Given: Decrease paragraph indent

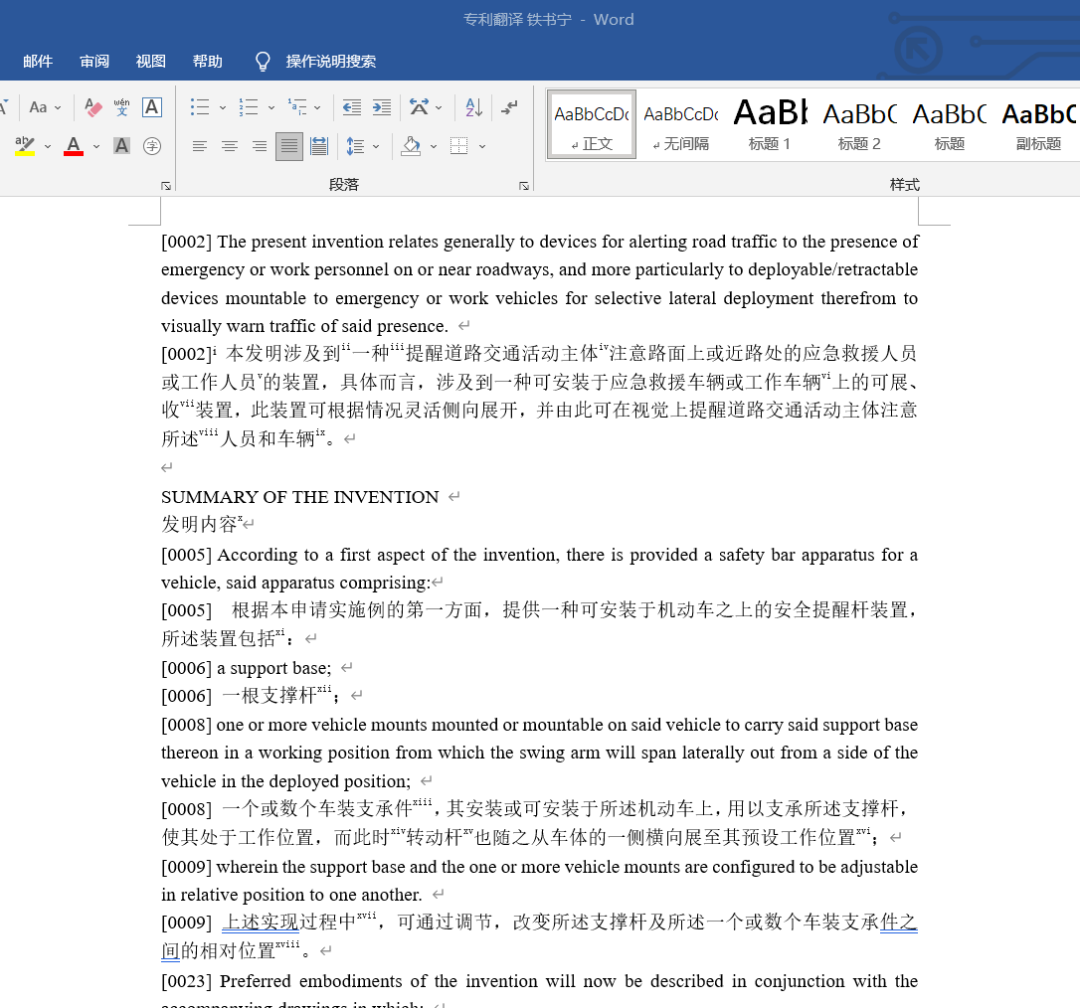Looking at the screenshot, I should (x=352, y=107).
